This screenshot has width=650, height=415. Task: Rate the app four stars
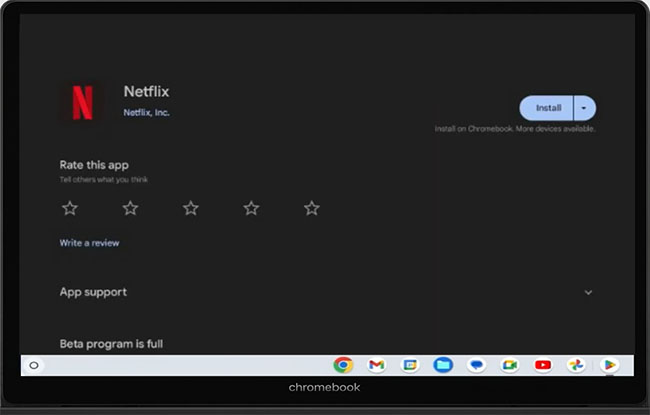tap(251, 208)
